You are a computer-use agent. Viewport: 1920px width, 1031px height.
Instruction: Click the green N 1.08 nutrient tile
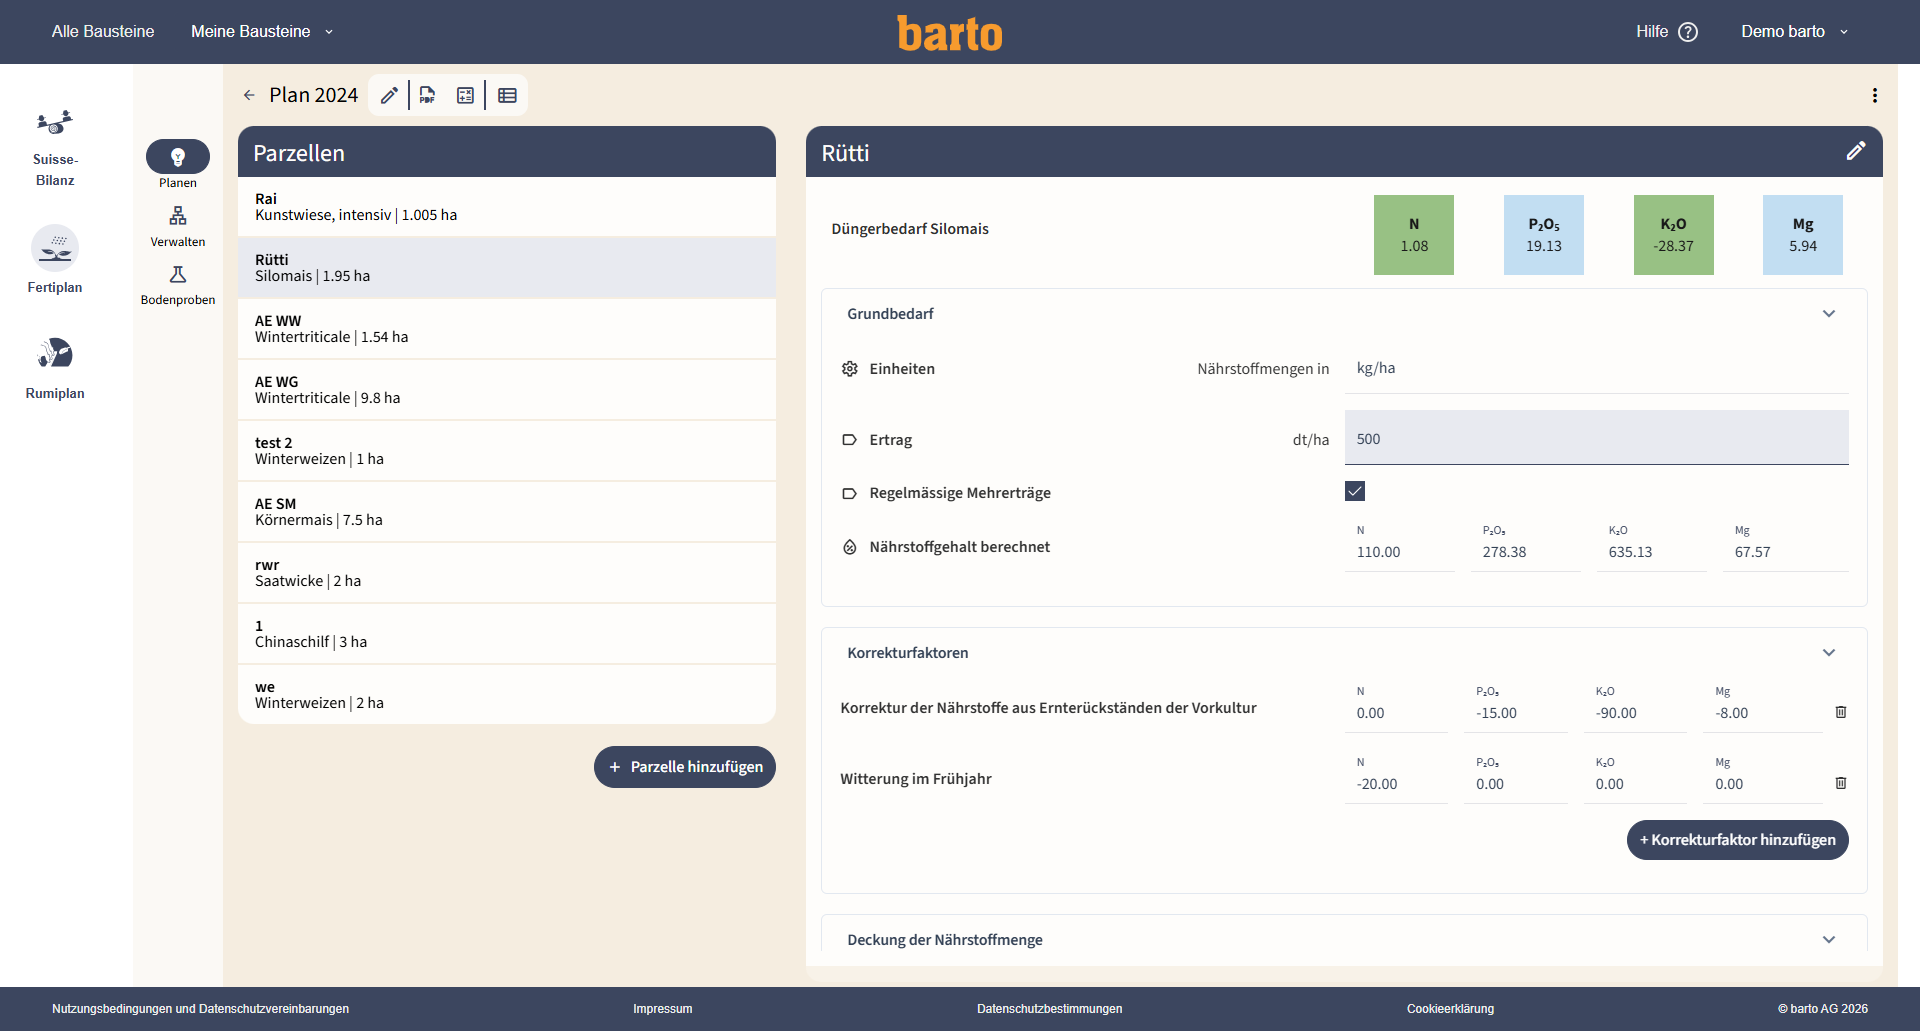1414,235
